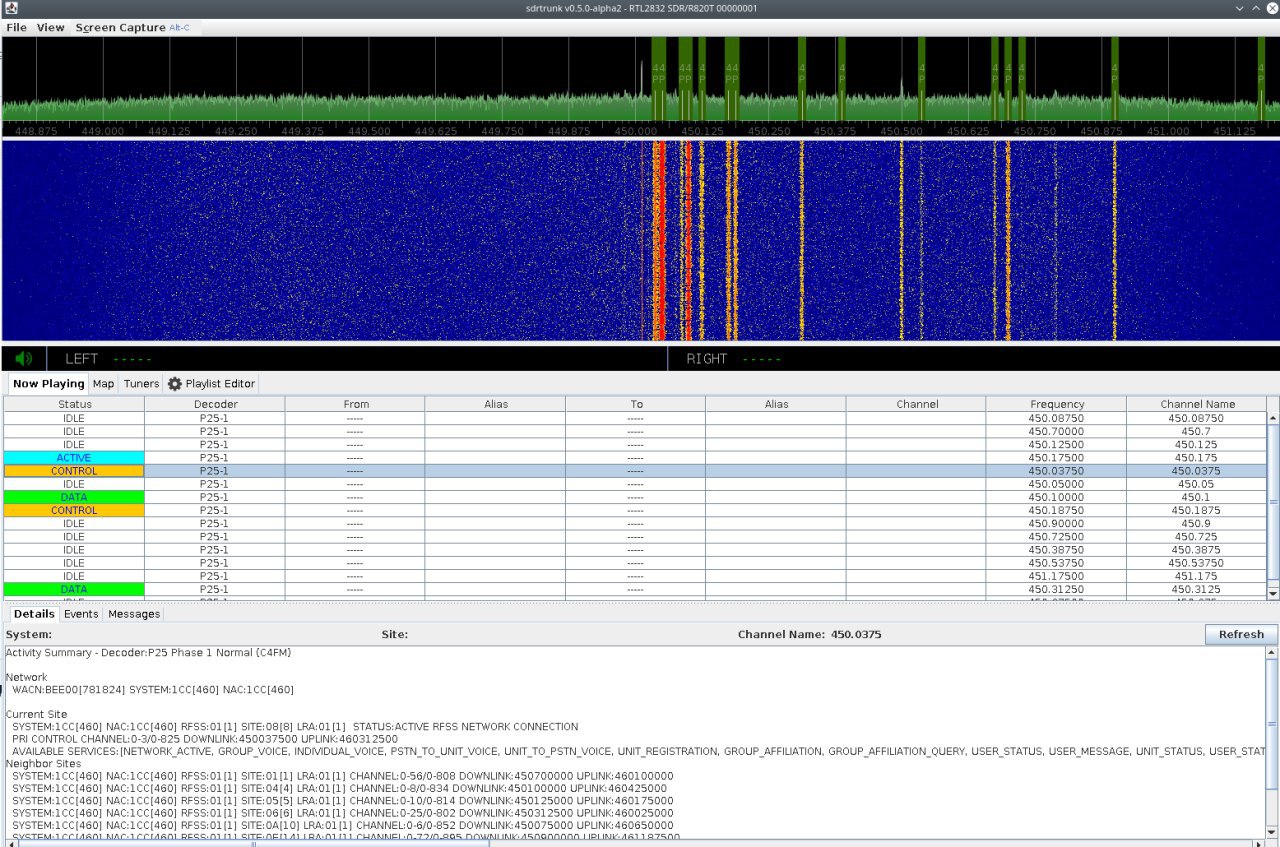
Task: Click the gear icon on Playlist Editor
Action: (174, 384)
